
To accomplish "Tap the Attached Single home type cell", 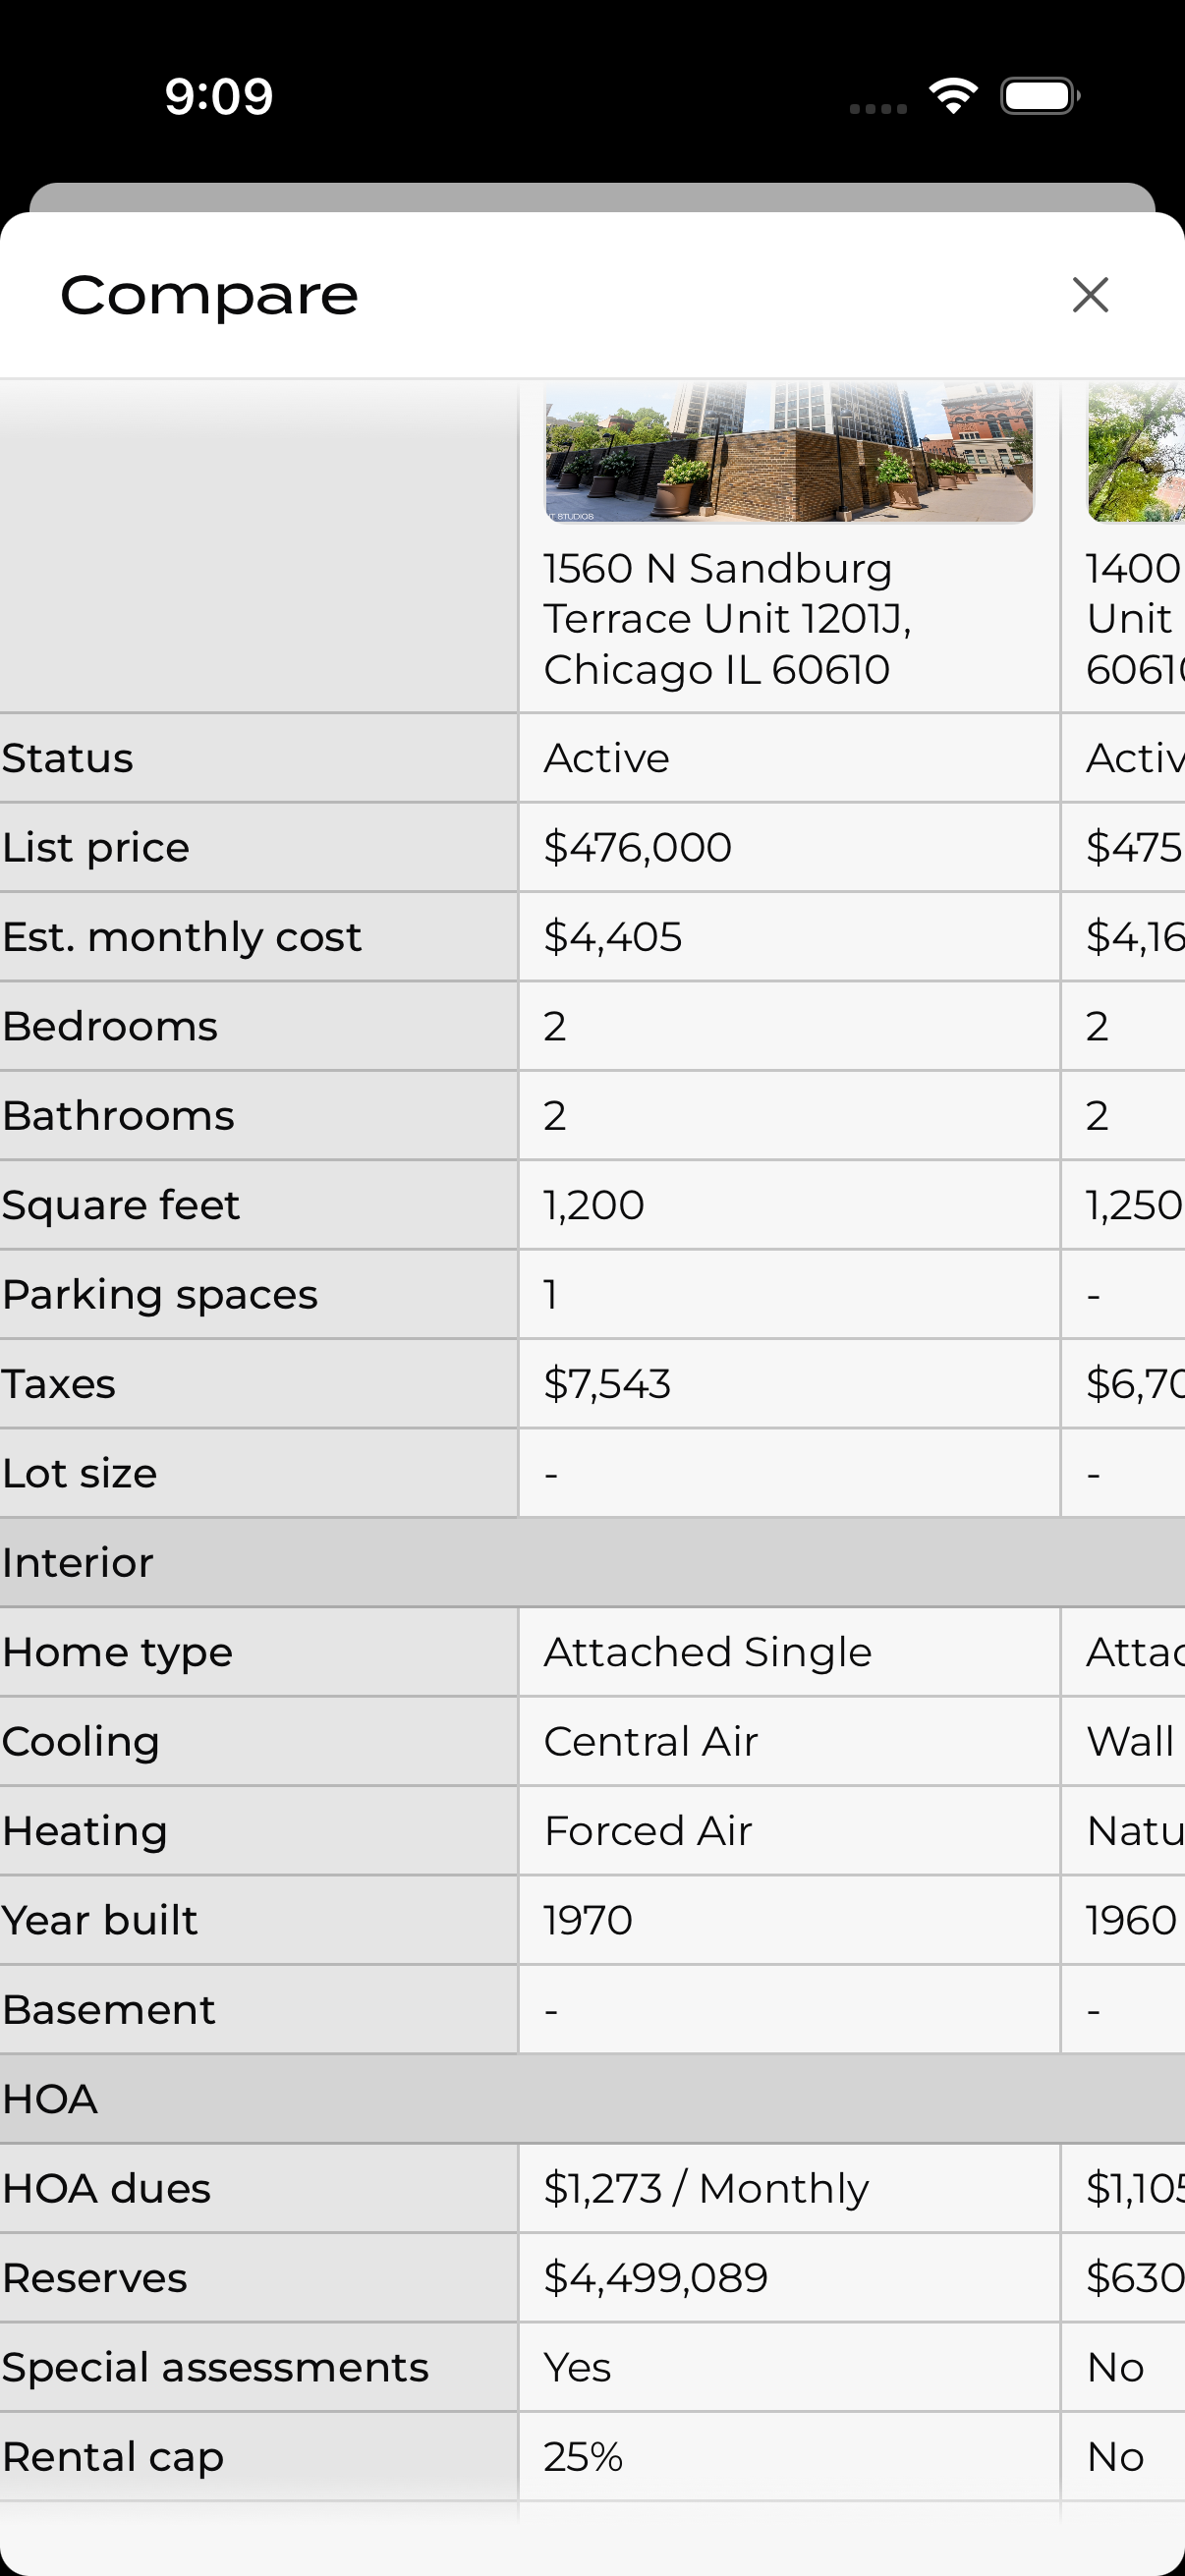I will tap(707, 1652).
